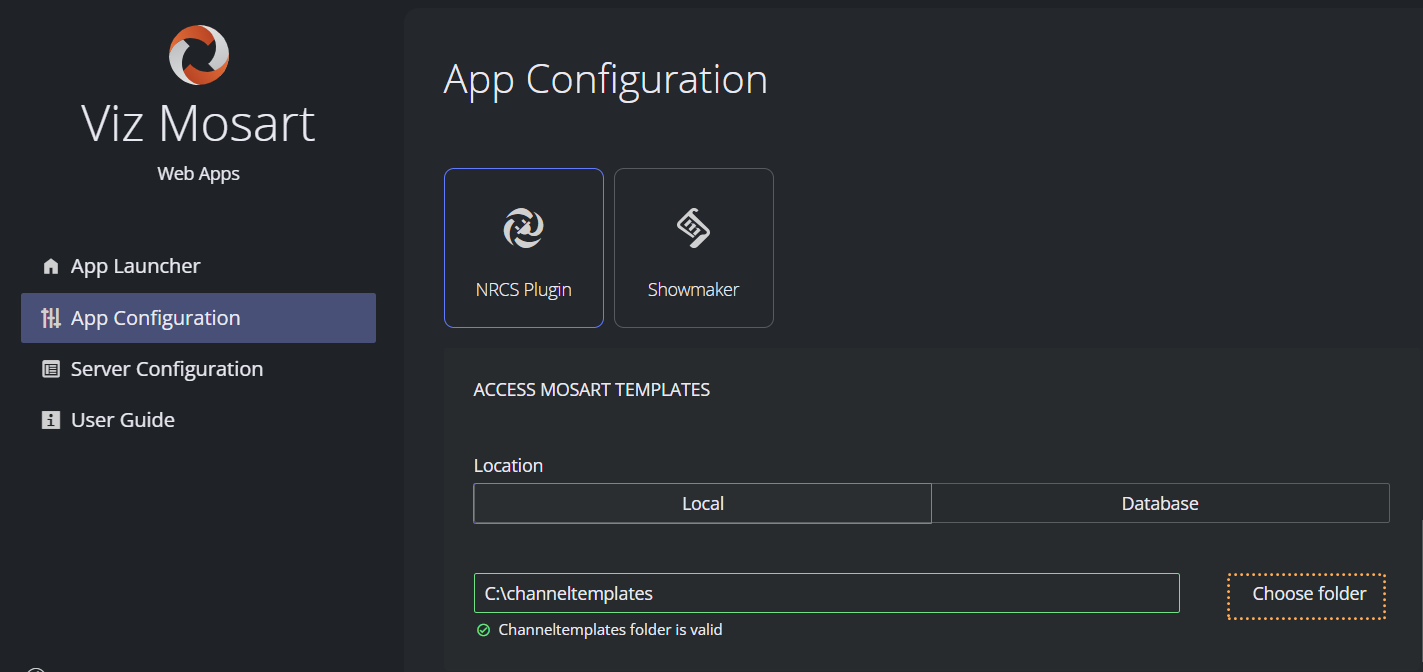The height and width of the screenshot is (672, 1423).
Task: Click the App Configuration page heading
Action: (x=606, y=80)
